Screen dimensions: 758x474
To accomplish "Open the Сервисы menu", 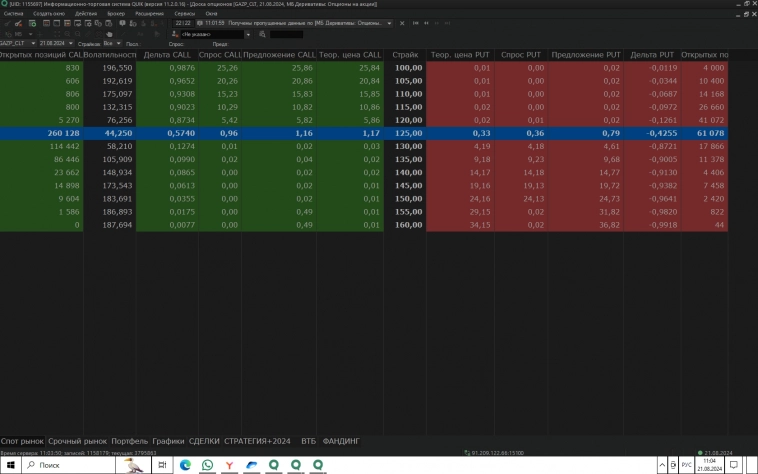I will (x=184, y=14).
